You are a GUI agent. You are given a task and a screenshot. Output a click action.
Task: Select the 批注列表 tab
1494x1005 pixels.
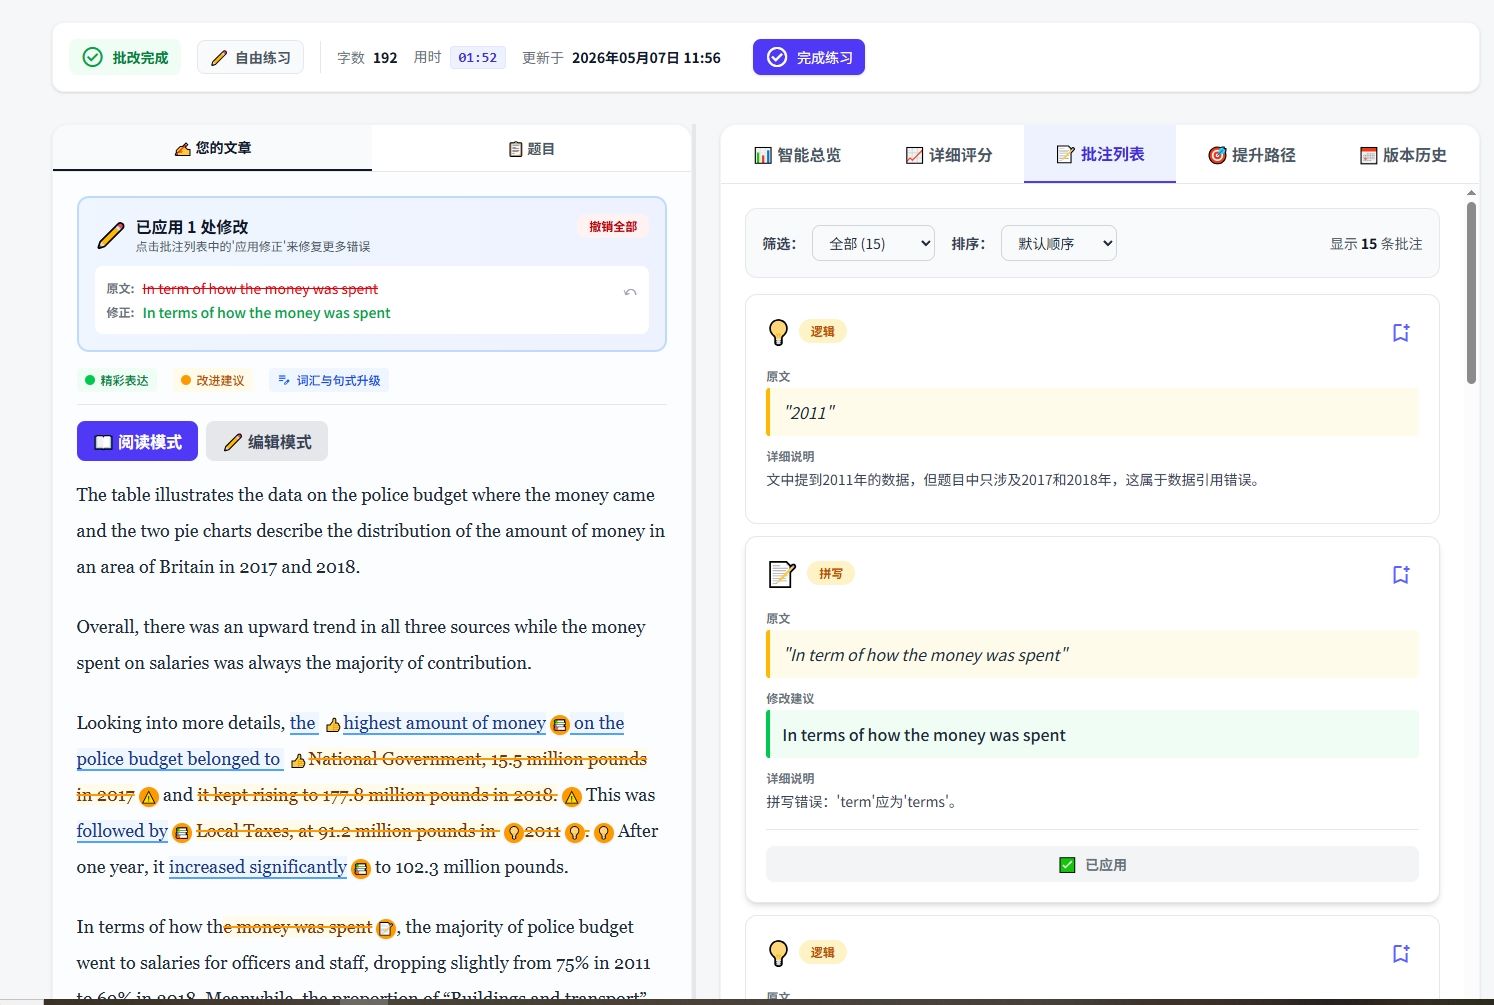(x=1100, y=154)
